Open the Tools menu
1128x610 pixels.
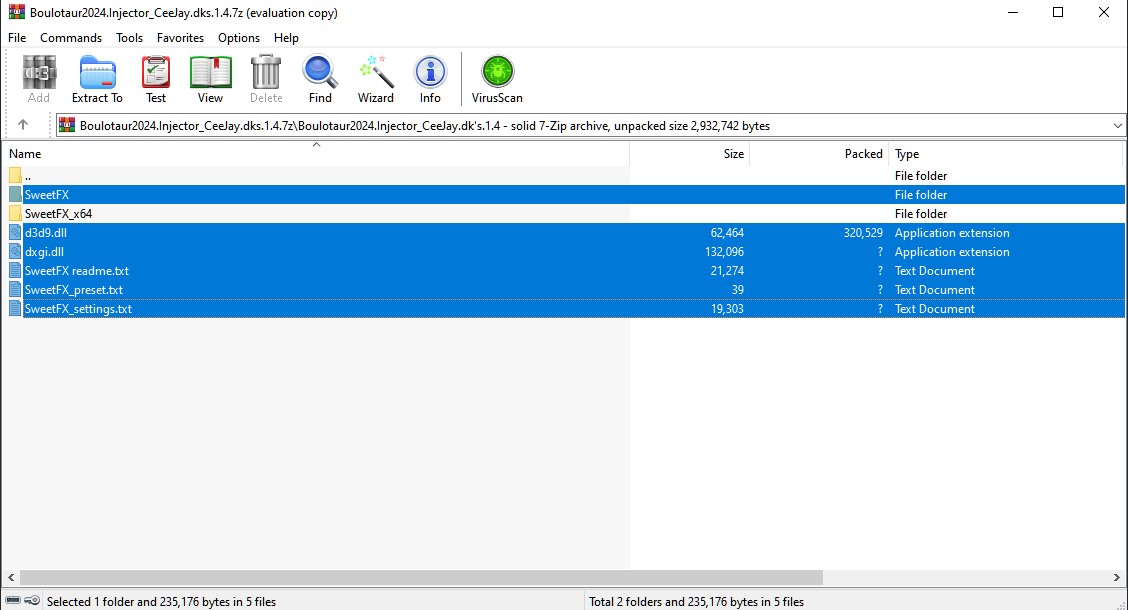coord(129,37)
